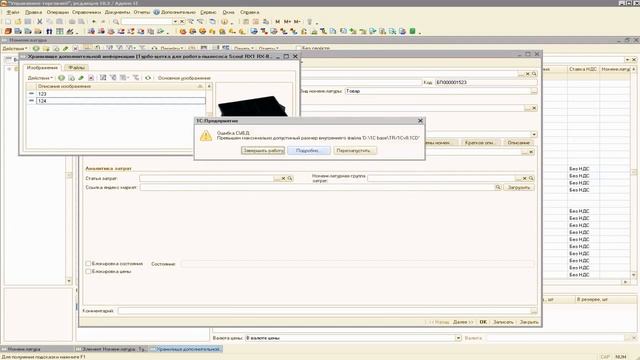Click the green add icon in image storage window
640x360 pixels.
pos(61,78)
